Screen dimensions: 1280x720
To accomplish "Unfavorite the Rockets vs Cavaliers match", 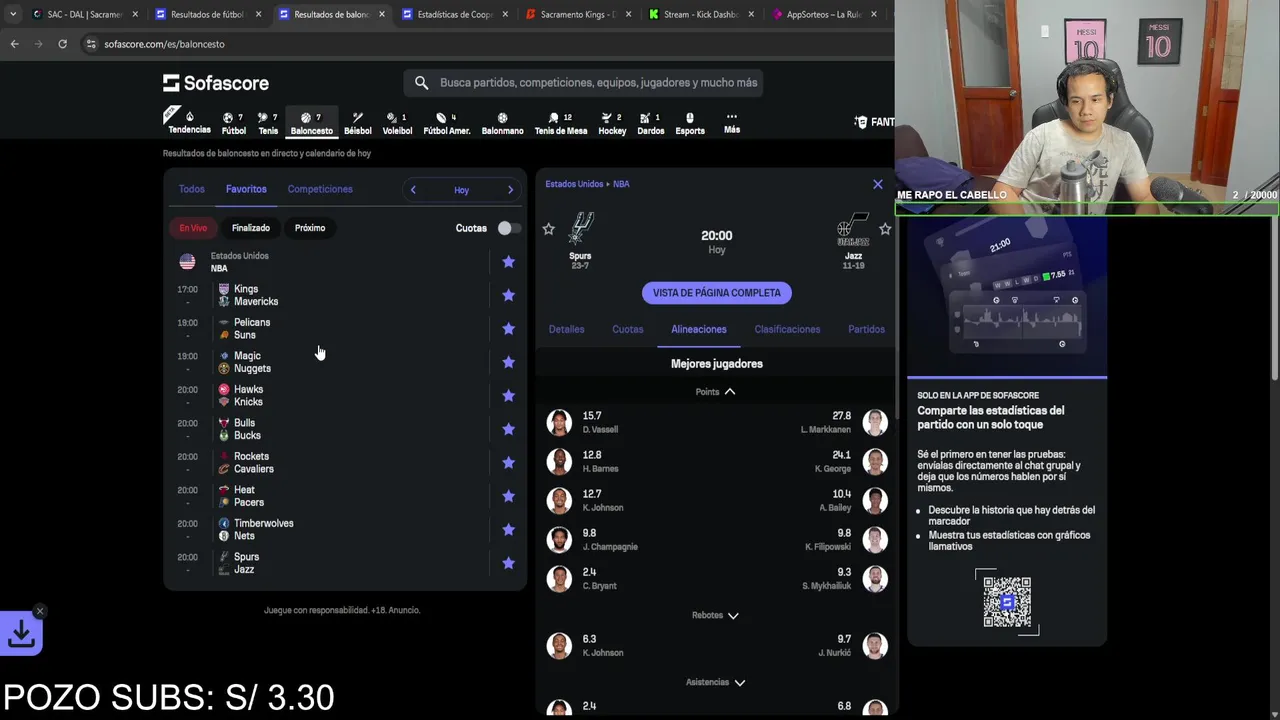I will (508, 463).
